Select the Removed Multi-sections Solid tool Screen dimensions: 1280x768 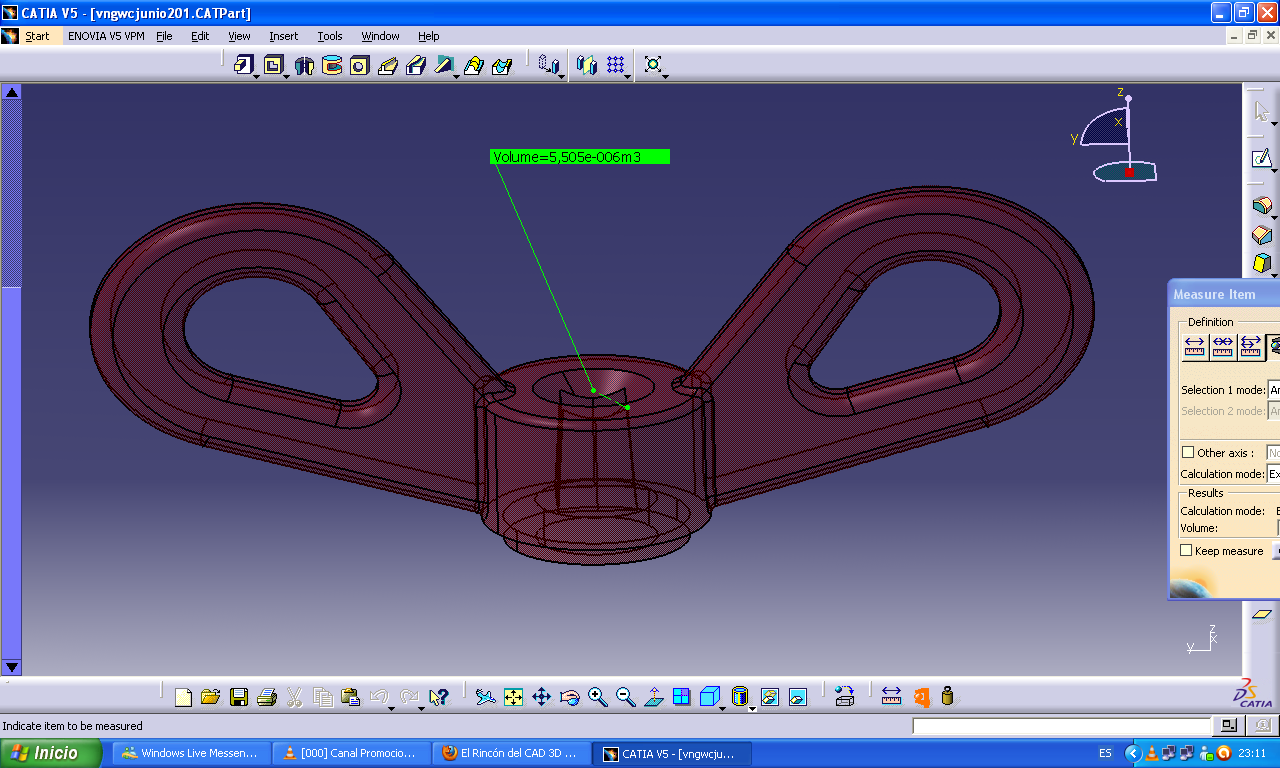click(x=502, y=65)
